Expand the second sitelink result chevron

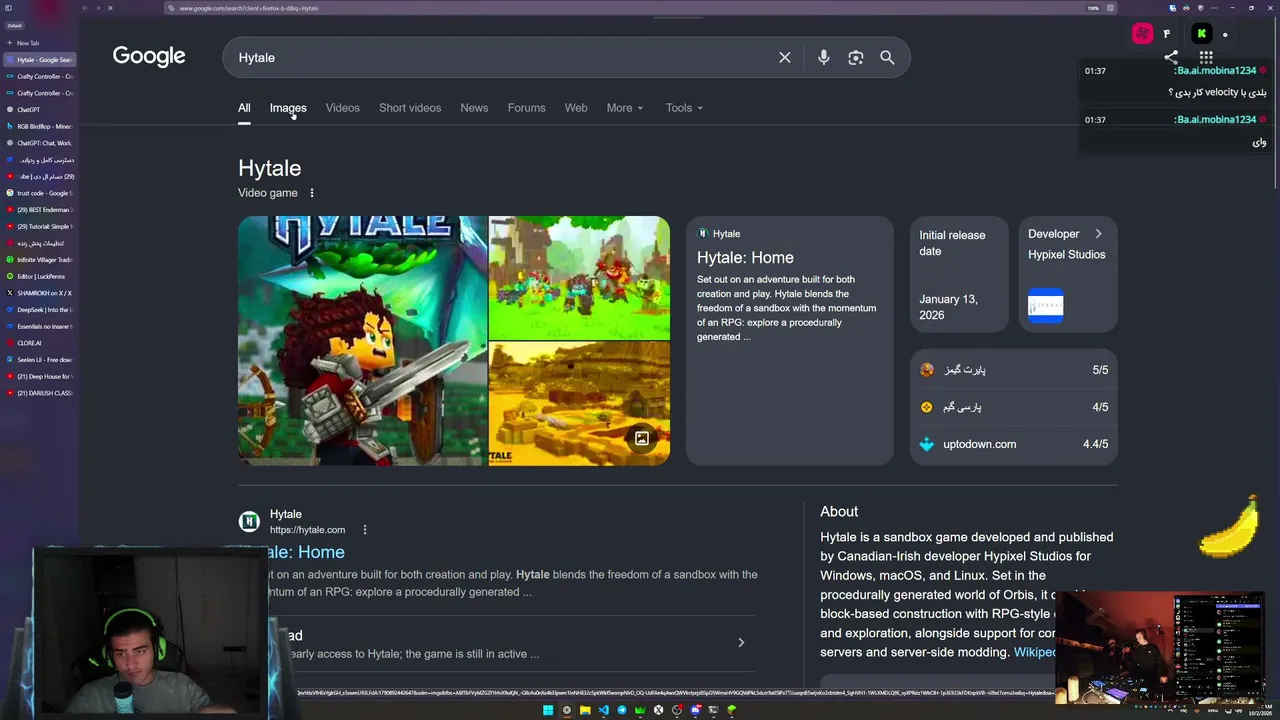(741, 643)
